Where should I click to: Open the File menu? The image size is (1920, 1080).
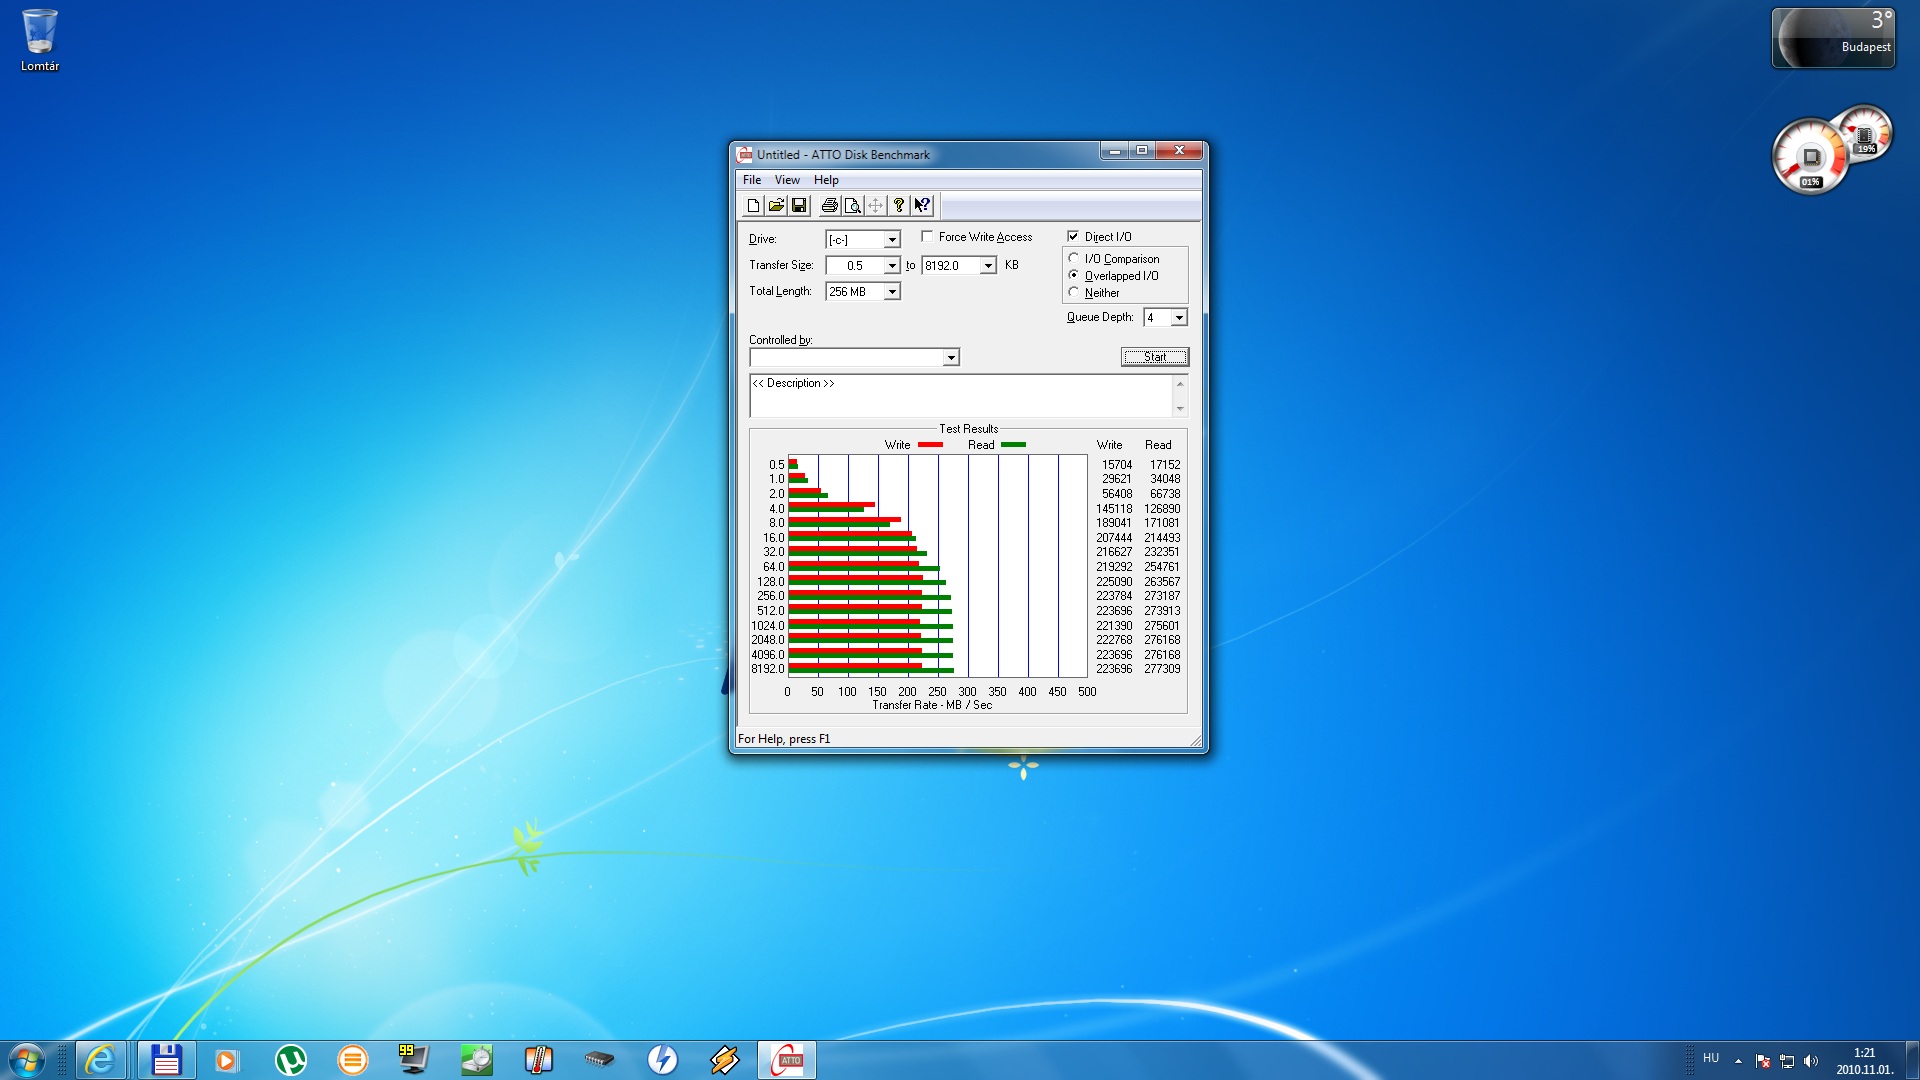752,180
